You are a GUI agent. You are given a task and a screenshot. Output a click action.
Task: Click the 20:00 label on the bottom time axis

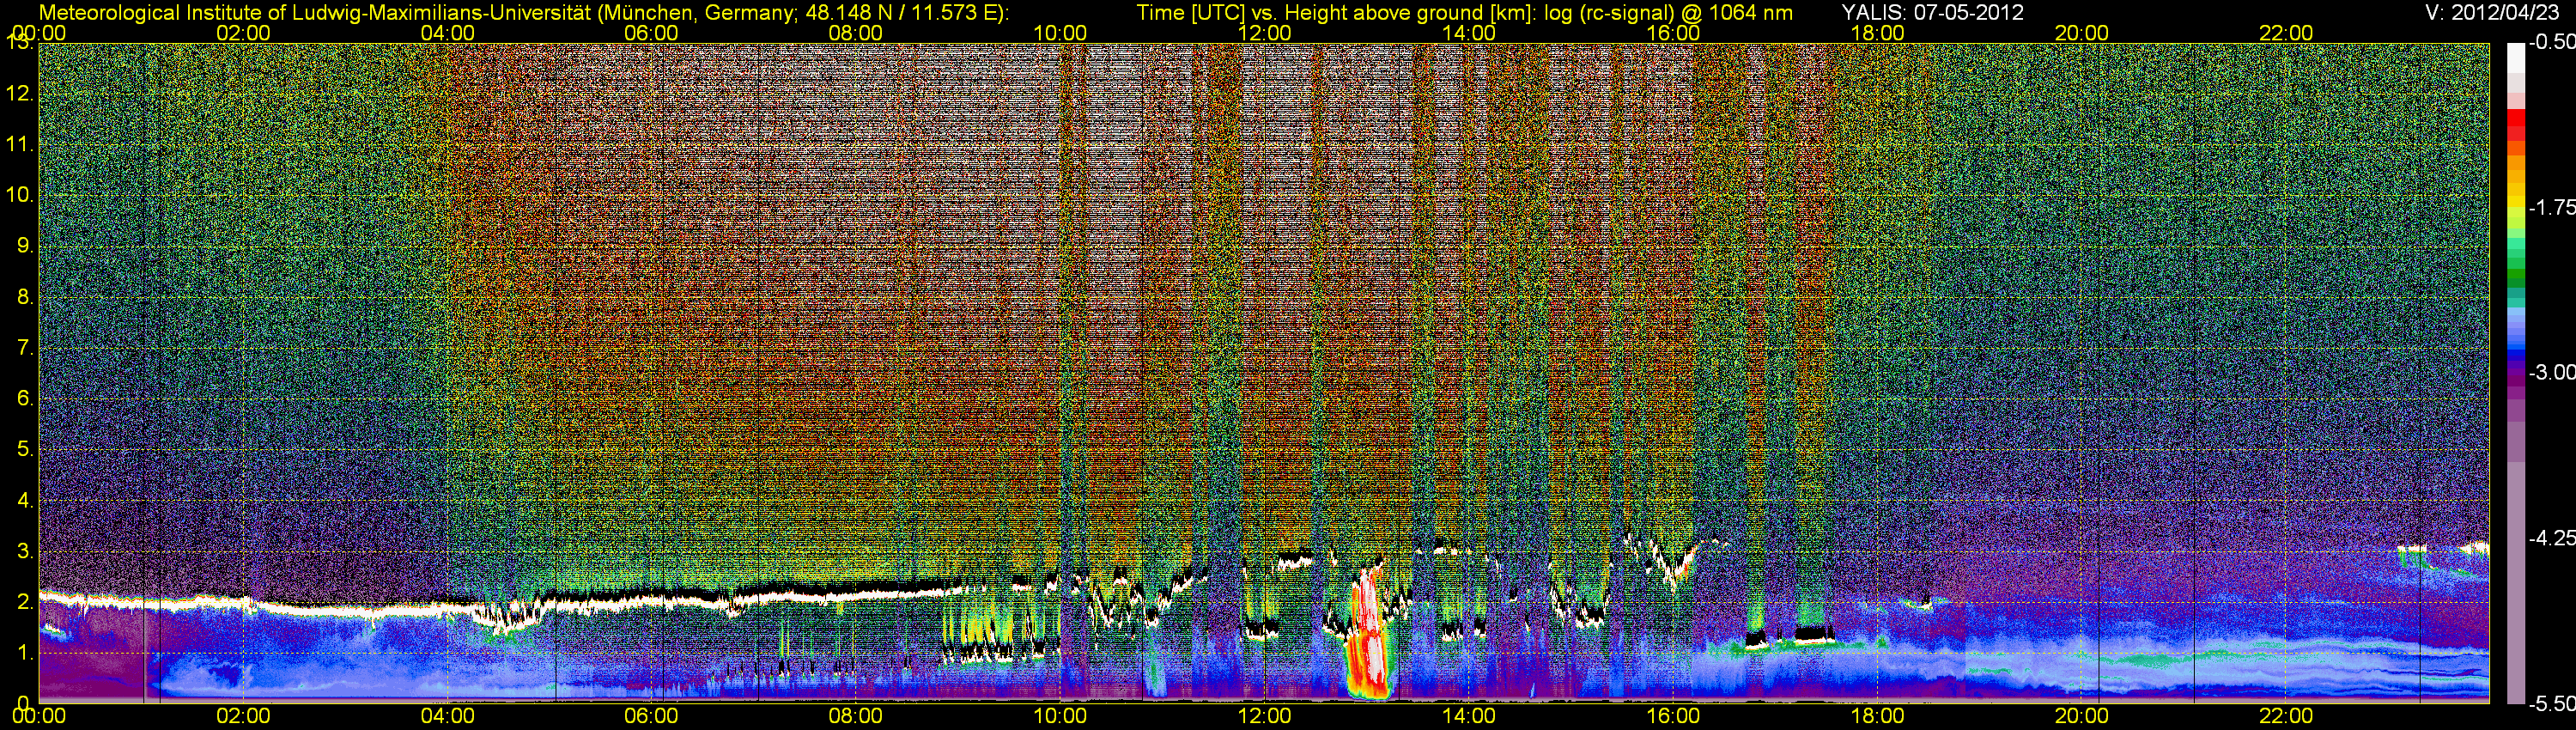(2082, 716)
